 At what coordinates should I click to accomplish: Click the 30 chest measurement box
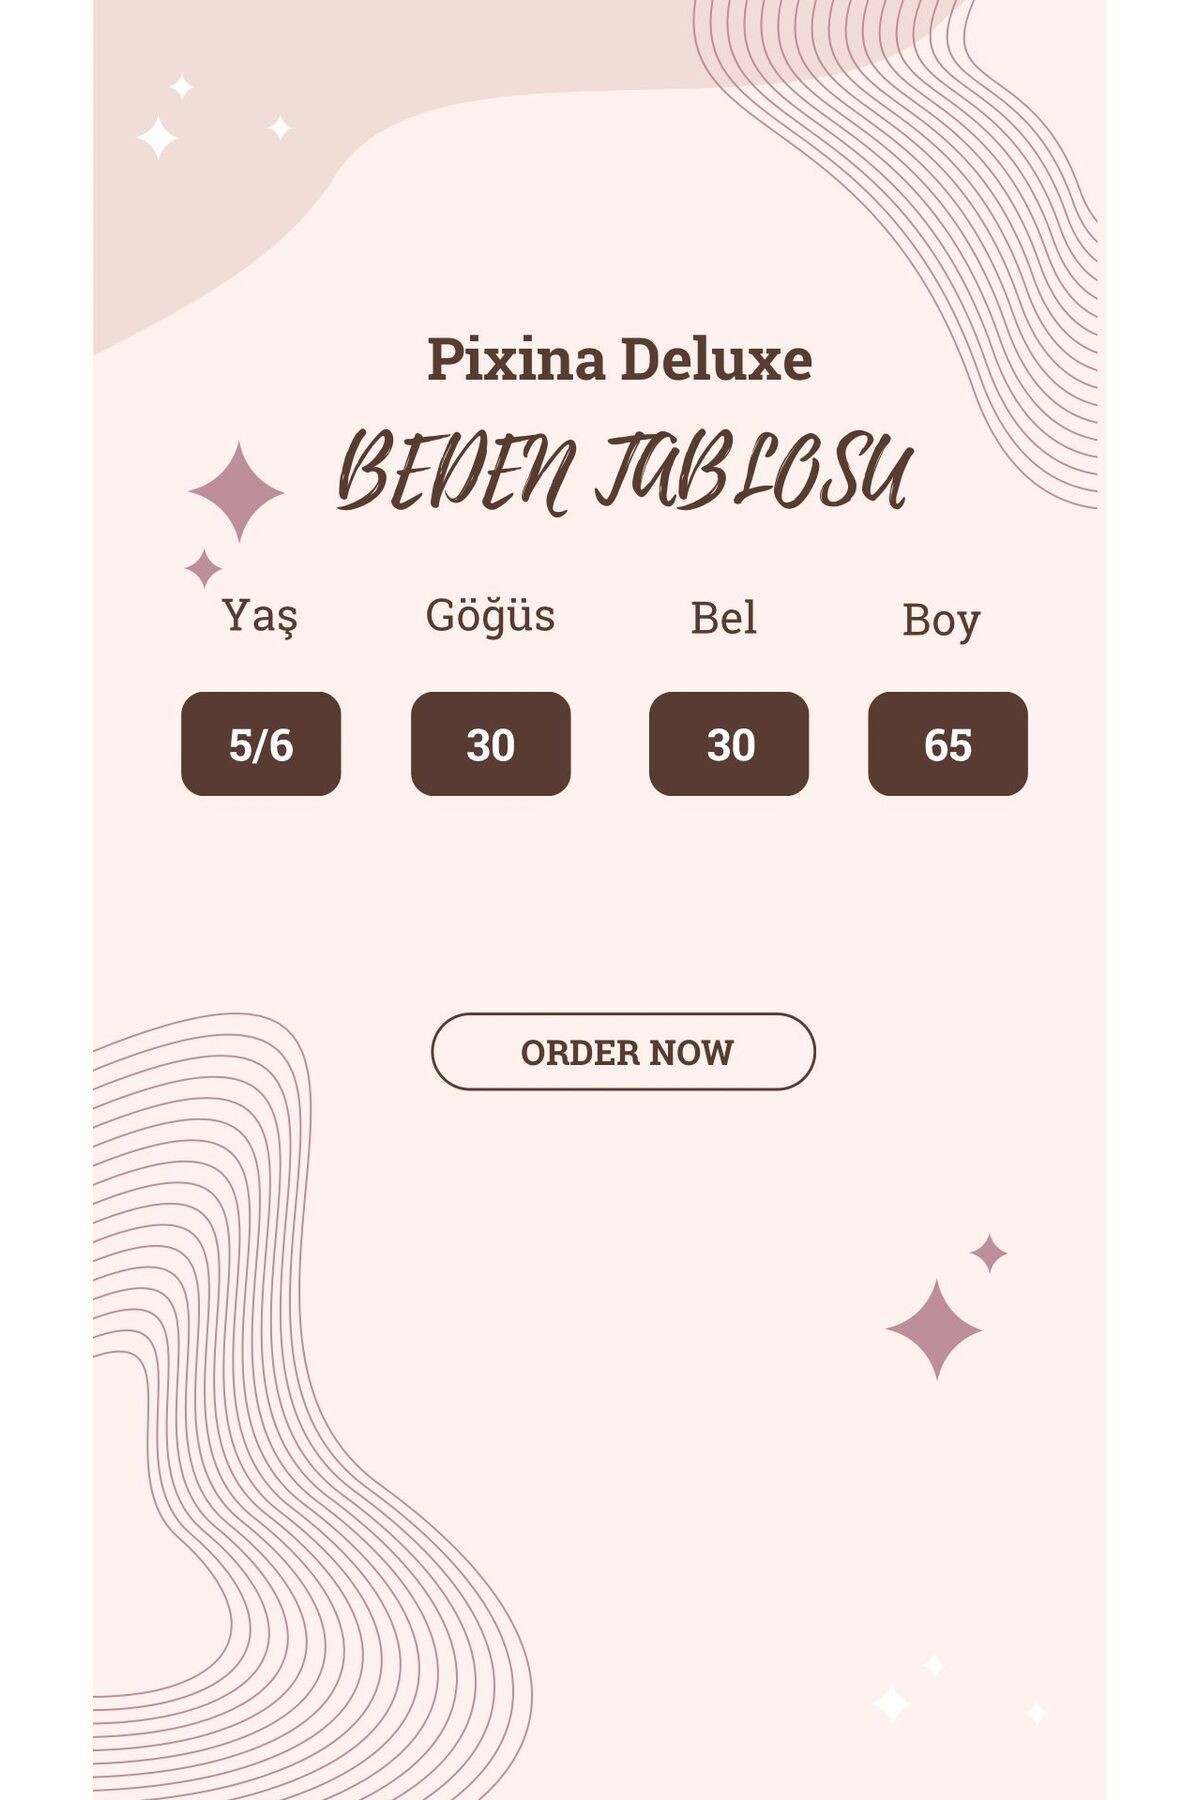(x=491, y=744)
